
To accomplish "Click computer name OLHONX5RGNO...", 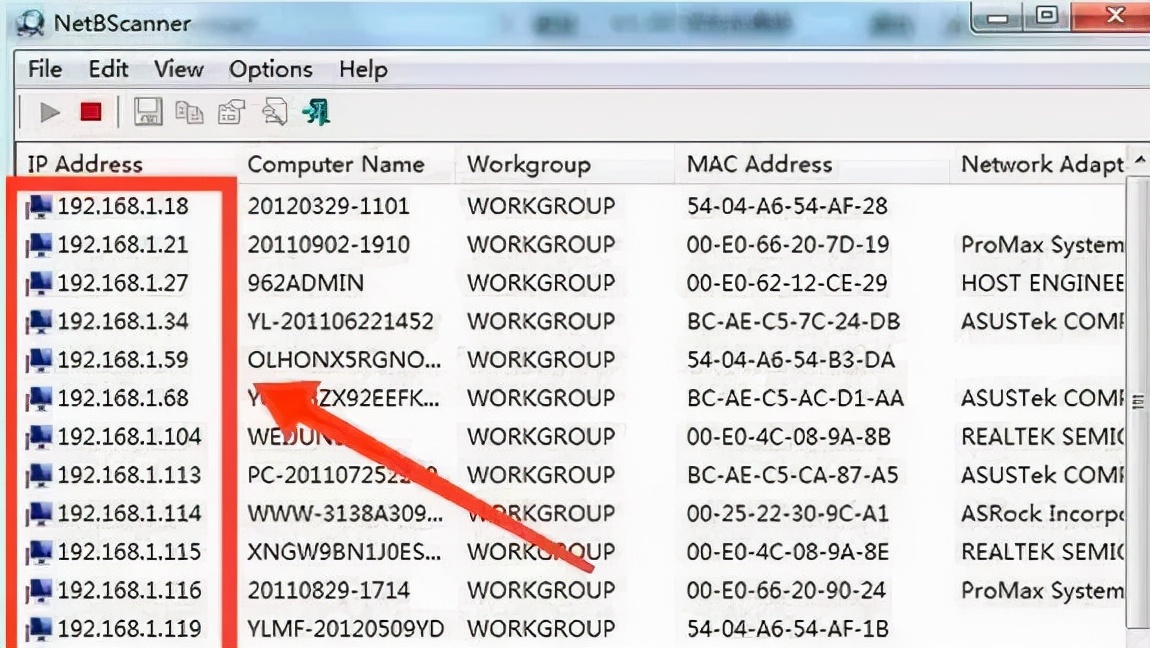I will click(x=344, y=360).
